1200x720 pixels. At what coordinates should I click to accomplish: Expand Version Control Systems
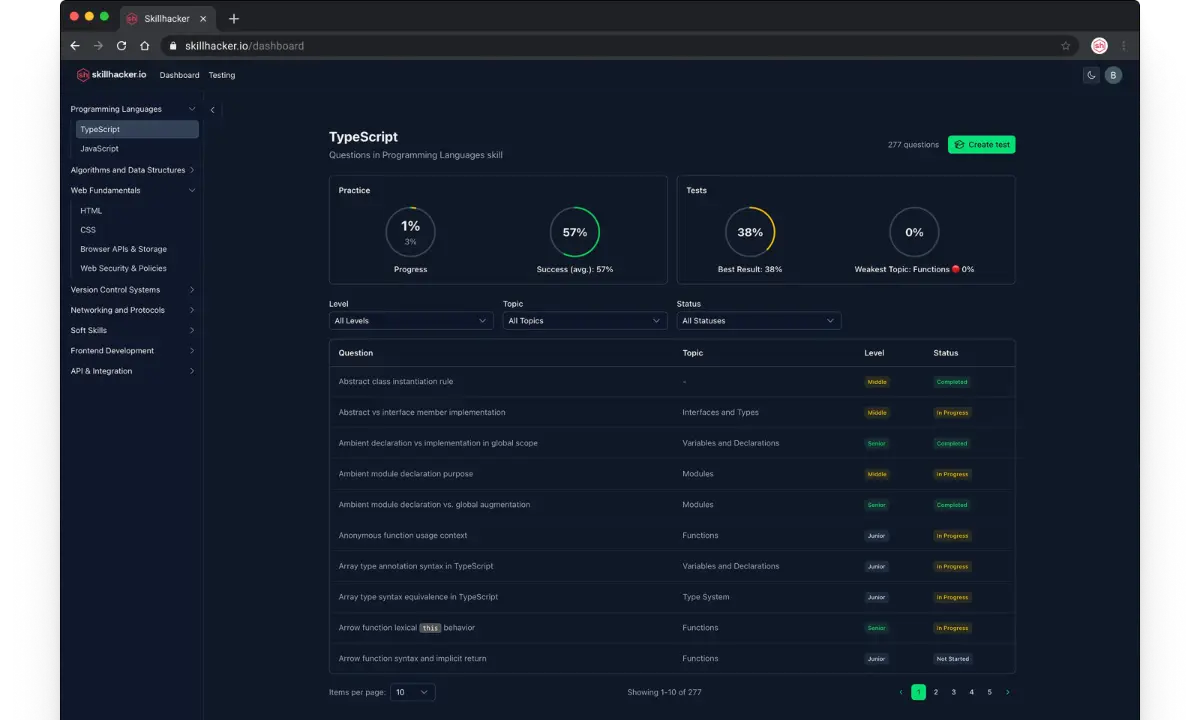pyautogui.click(x=133, y=290)
